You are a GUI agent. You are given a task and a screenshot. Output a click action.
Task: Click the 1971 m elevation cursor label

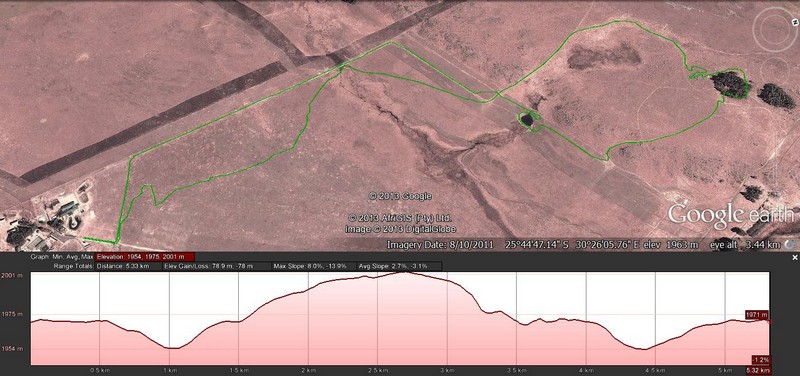757,315
